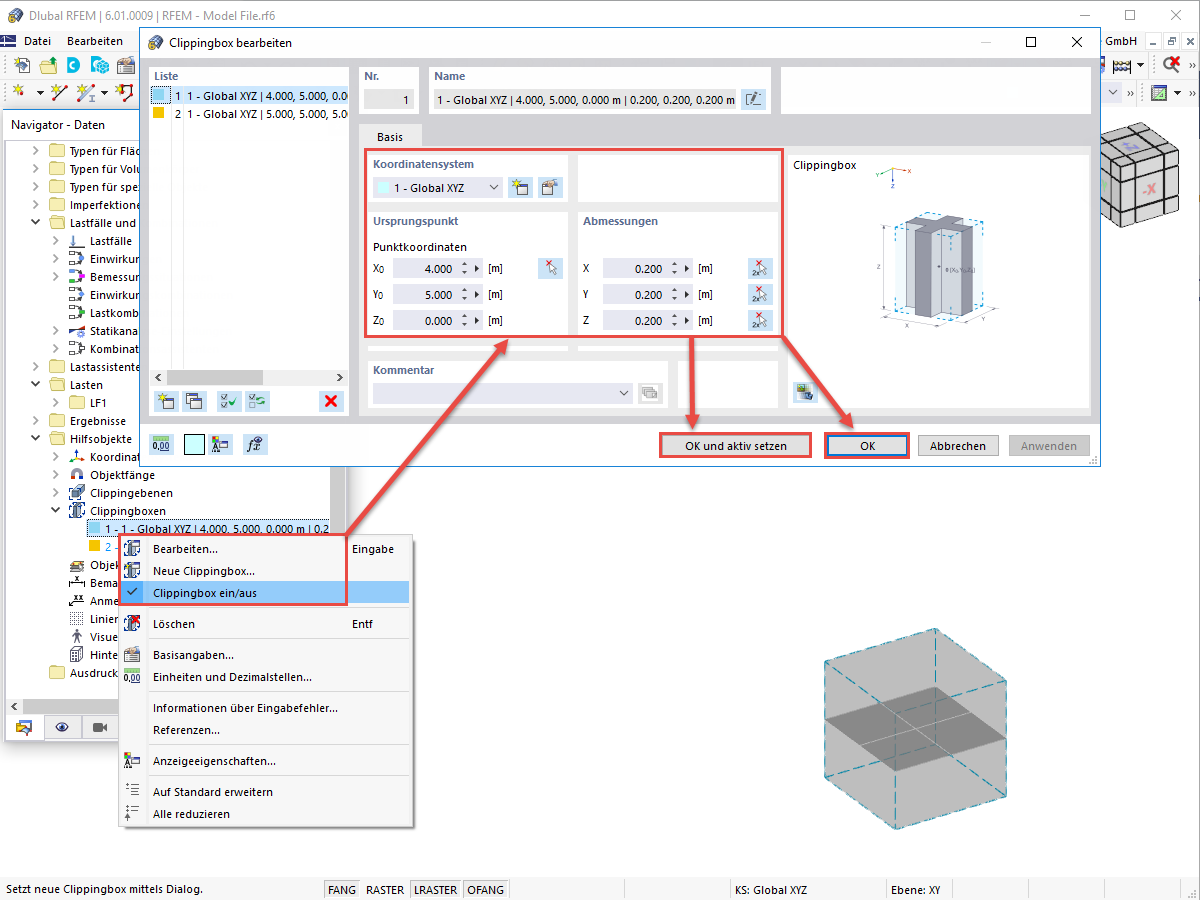The height and width of the screenshot is (900, 1200).
Task: Click the new node toolbar icon
Action: (19, 93)
